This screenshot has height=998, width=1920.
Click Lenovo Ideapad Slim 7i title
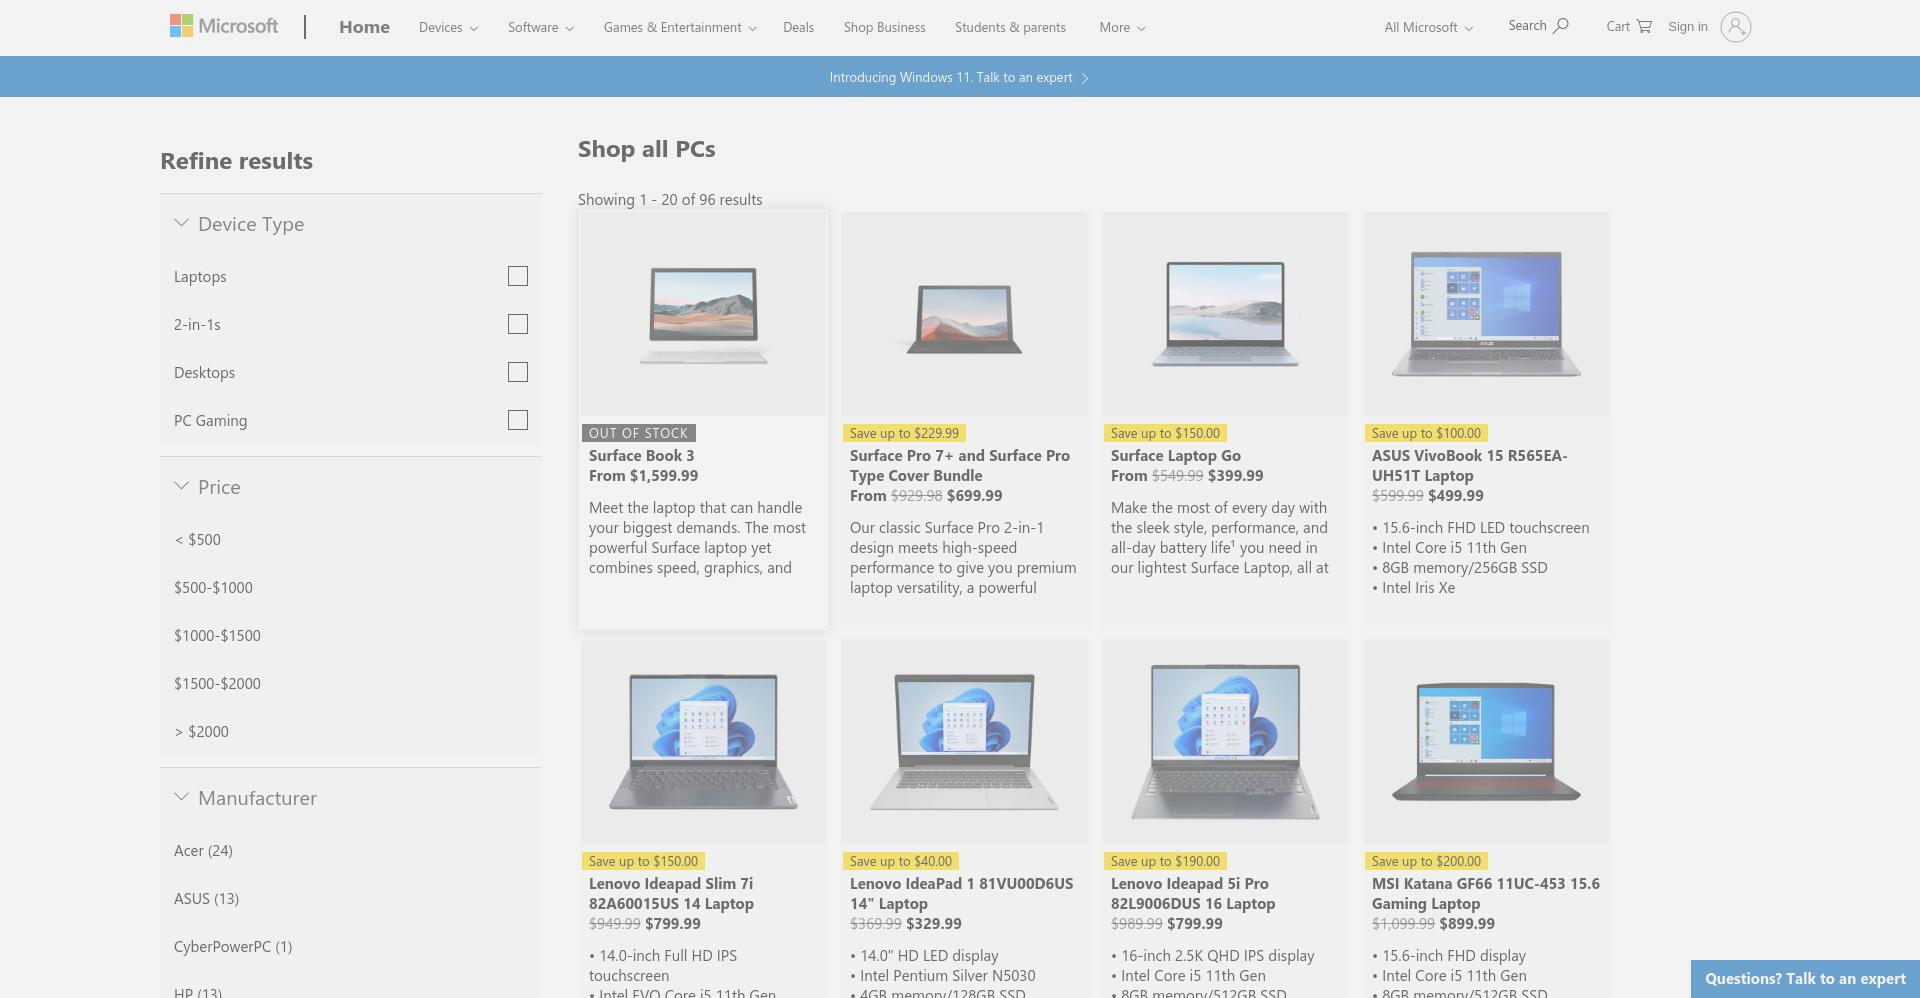pos(671,894)
